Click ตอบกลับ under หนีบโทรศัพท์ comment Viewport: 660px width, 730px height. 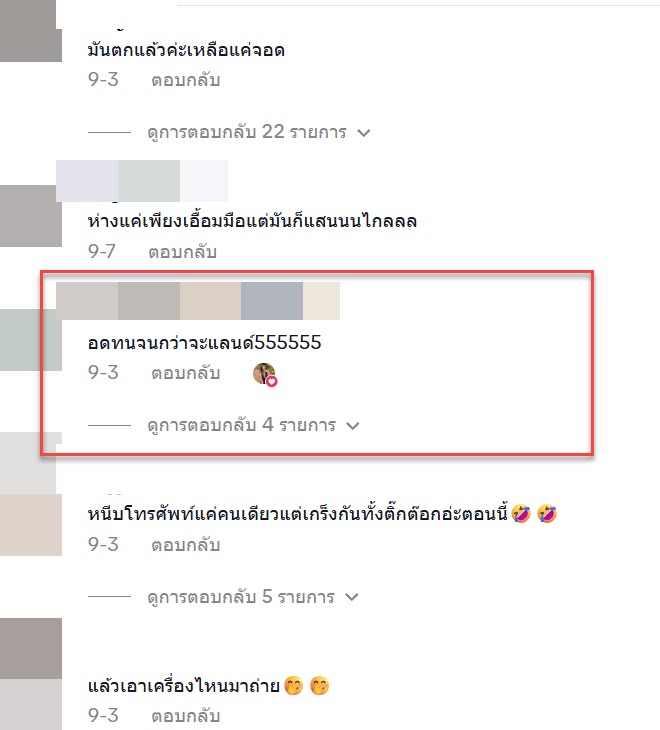[x=185, y=545]
